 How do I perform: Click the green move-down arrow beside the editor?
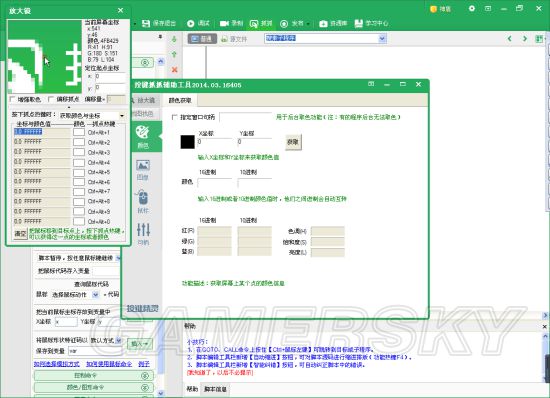pyautogui.click(x=174, y=39)
